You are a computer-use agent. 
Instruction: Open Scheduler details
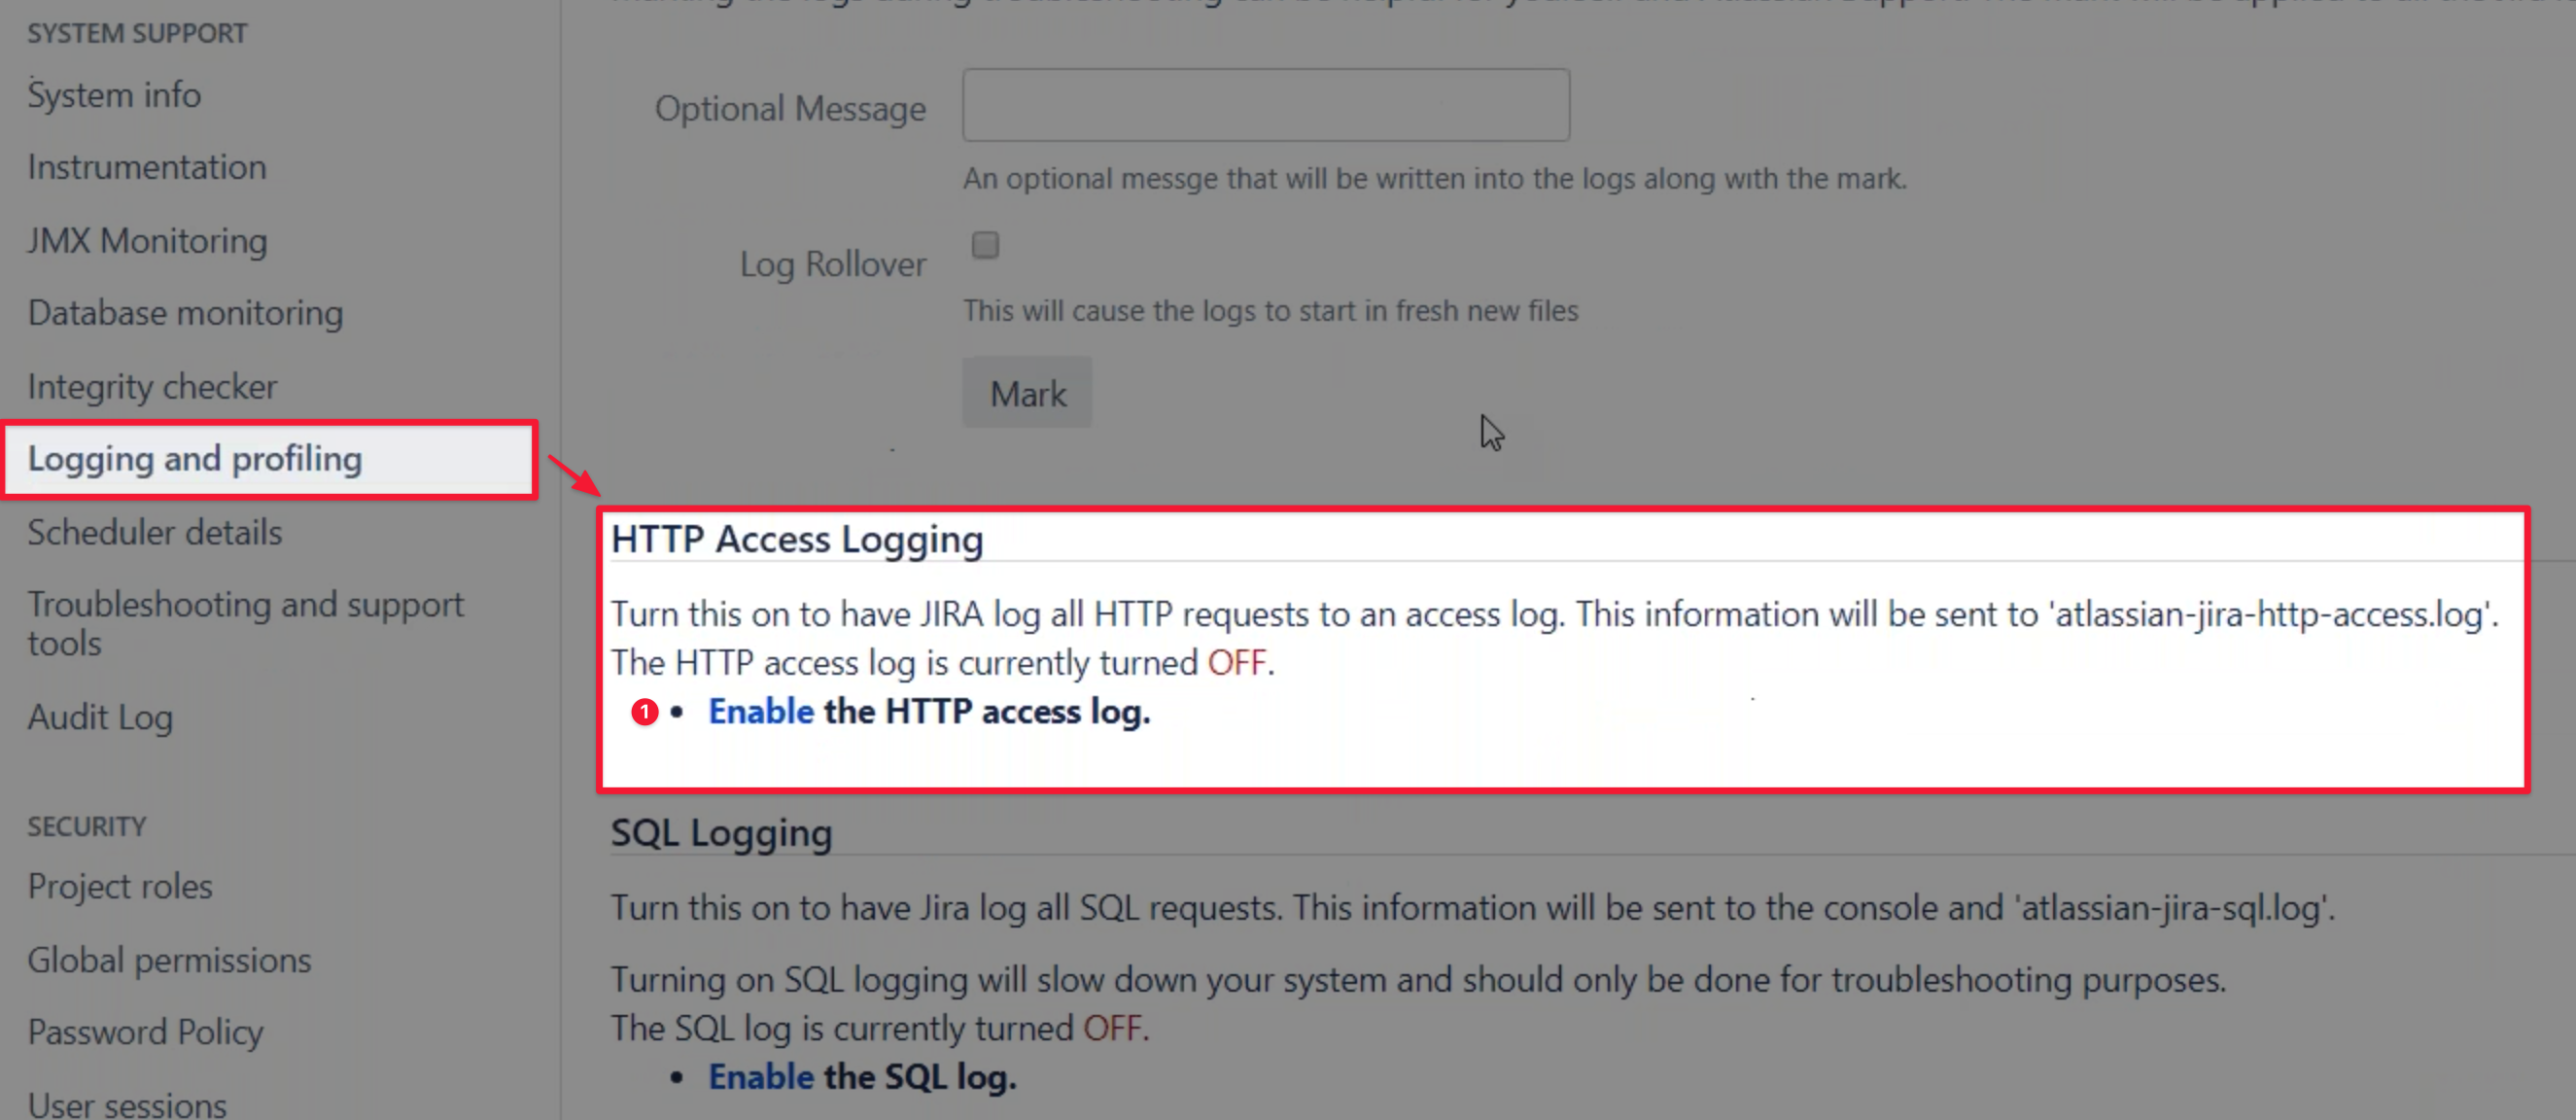coord(155,532)
